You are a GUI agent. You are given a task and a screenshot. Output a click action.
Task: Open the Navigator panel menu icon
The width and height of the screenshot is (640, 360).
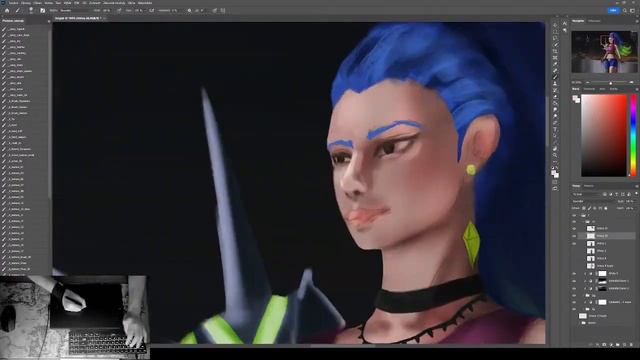click(637, 21)
